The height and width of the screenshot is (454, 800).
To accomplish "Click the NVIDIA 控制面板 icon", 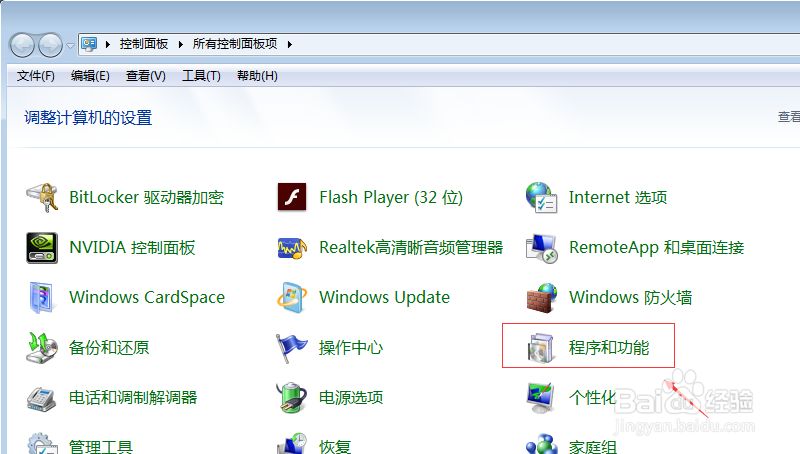I will 42,247.
